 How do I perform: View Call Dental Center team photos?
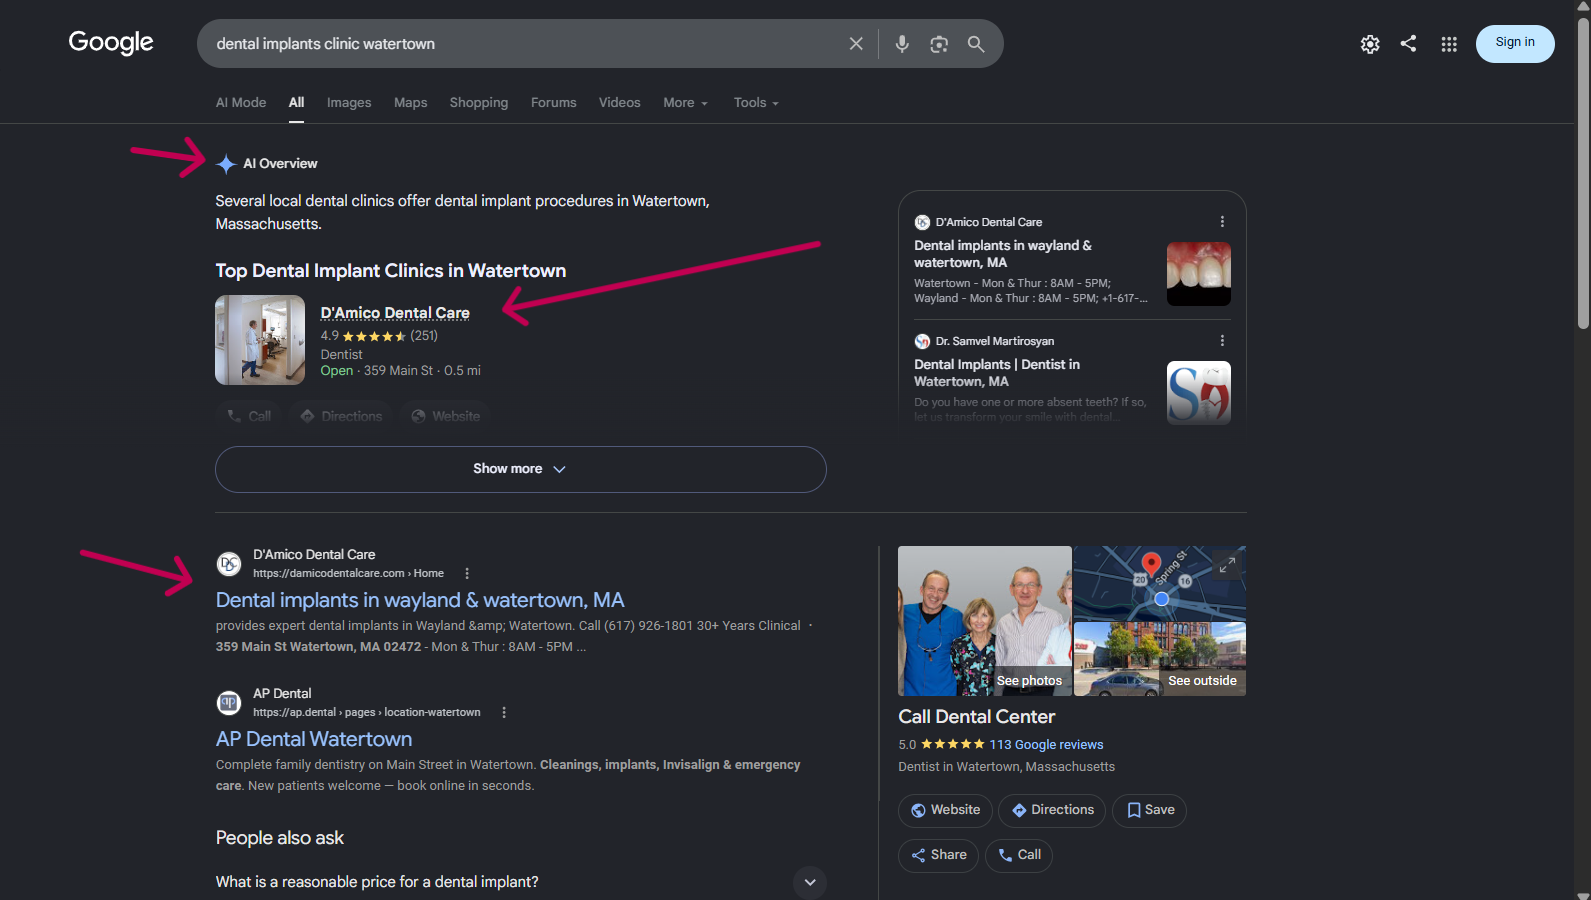(x=985, y=621)
